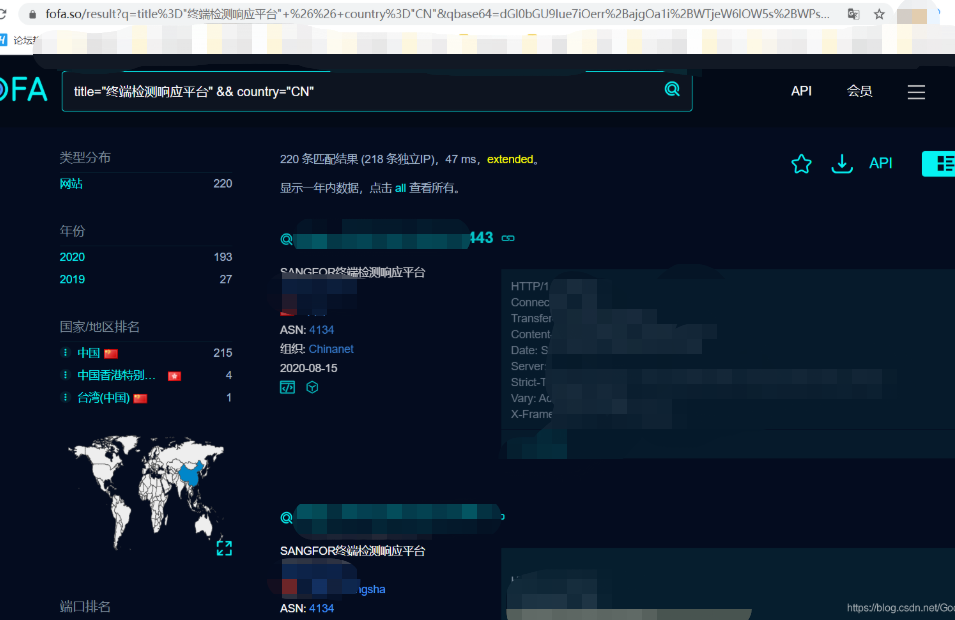This screenshot has width=955, height=620.
Task: Click the padlock icon in address bar
Action: point(32,14)
